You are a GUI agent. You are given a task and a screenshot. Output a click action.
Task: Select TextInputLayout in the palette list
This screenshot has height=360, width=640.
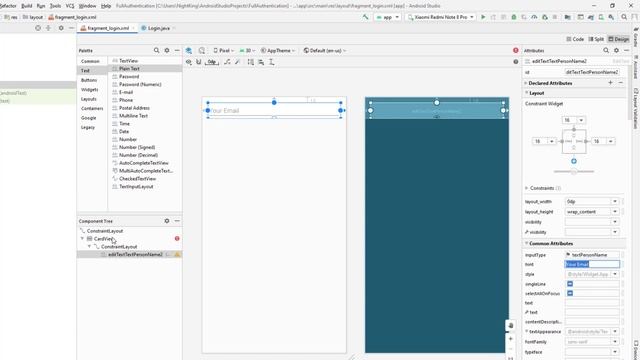[x=136, y=187]
